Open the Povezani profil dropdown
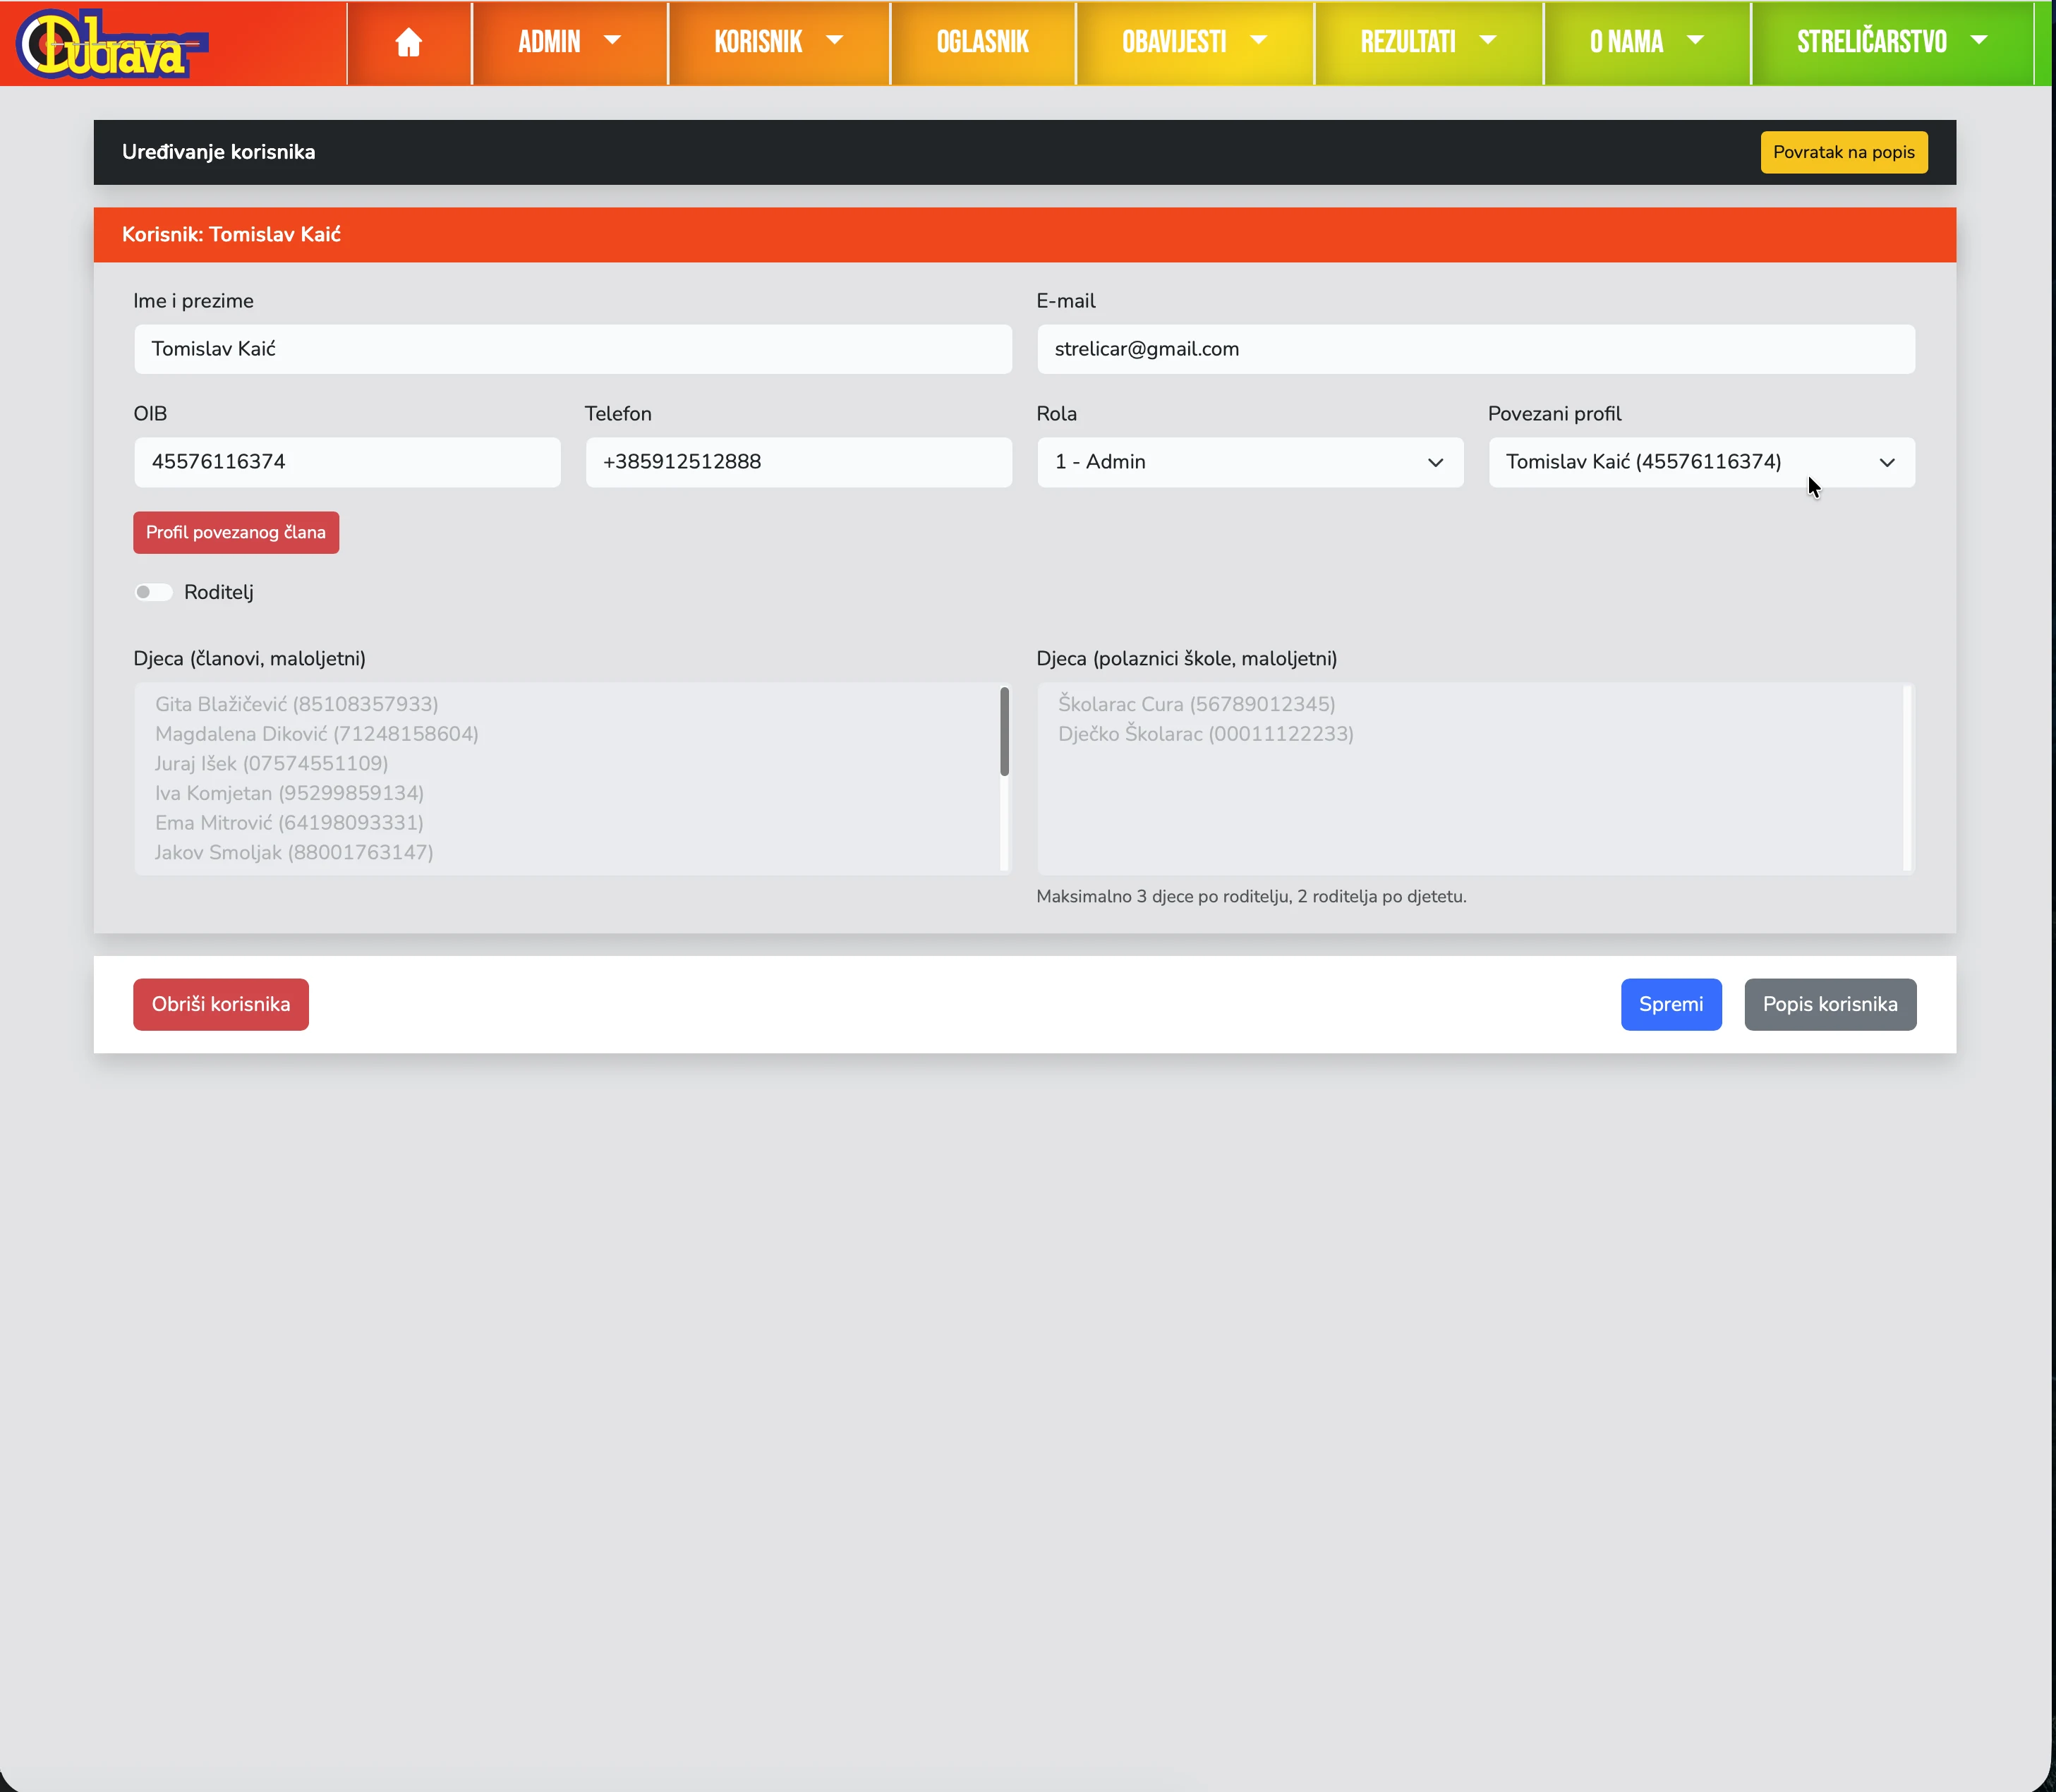2056x1792 pixels. 1700,462
